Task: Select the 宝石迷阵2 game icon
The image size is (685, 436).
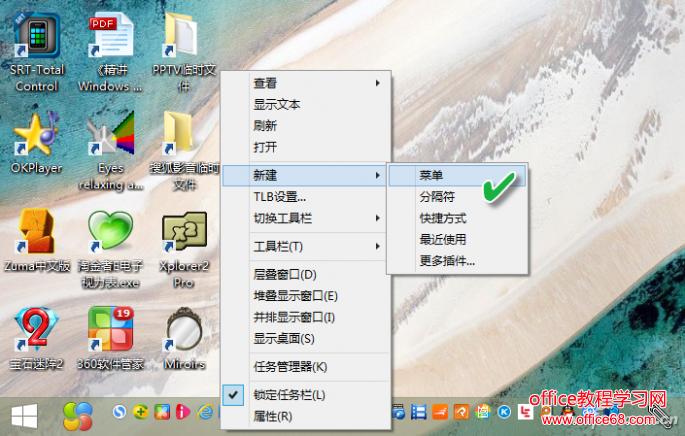Action: [x=37, y=329]
